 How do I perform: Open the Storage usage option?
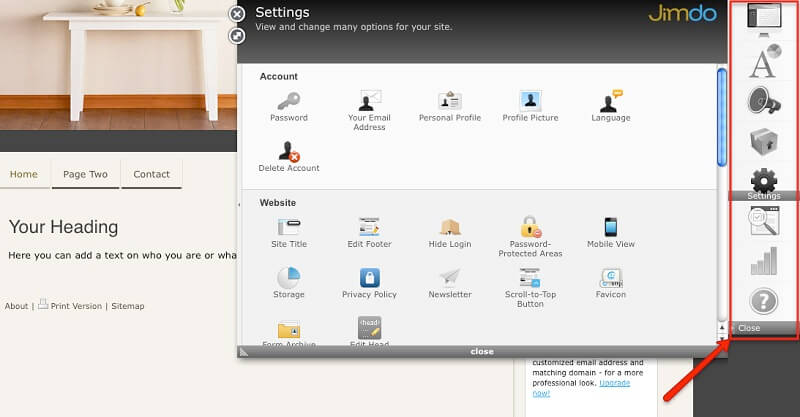[289, 283]
